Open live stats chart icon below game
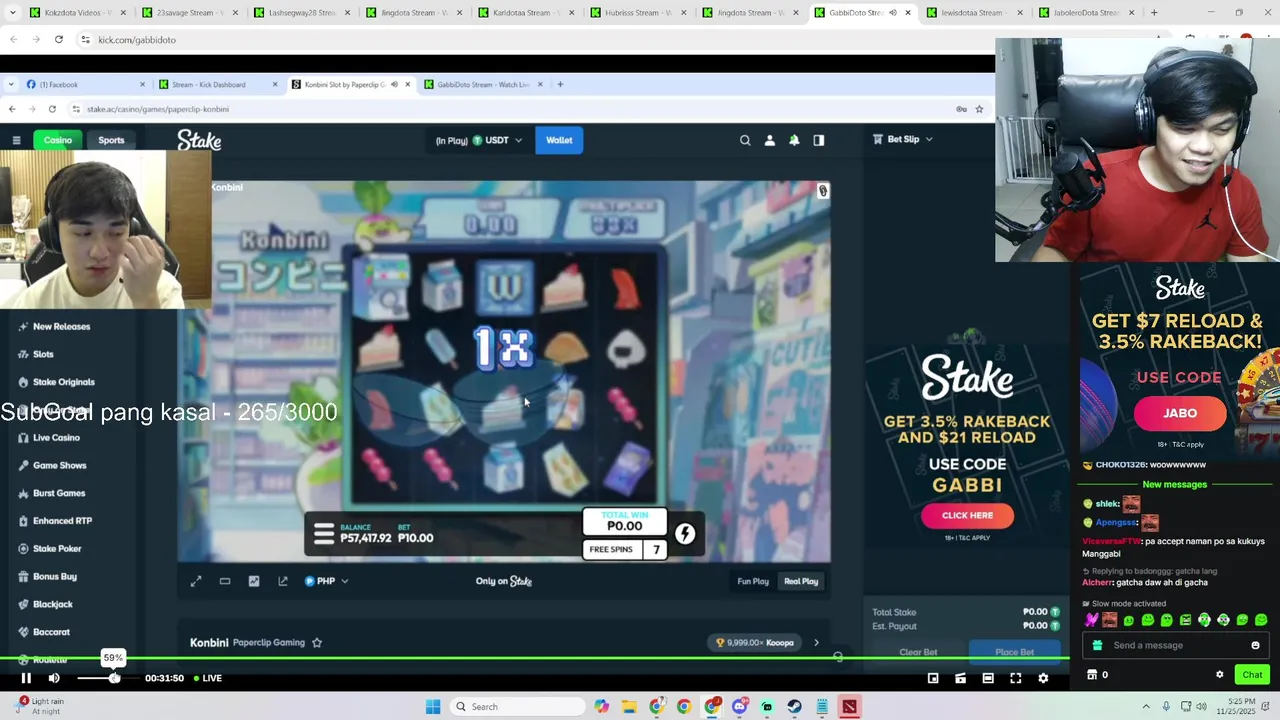The image size is (1280, 720). [x=254, y=581]
